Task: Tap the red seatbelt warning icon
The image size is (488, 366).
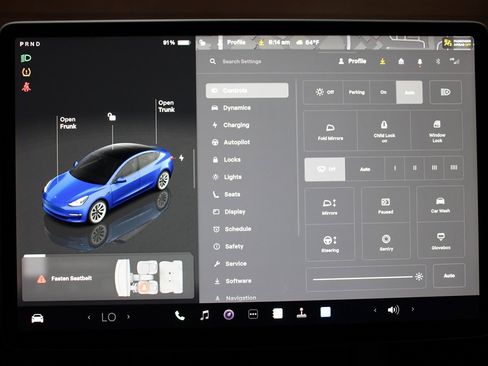Action: tap(26, 87)
